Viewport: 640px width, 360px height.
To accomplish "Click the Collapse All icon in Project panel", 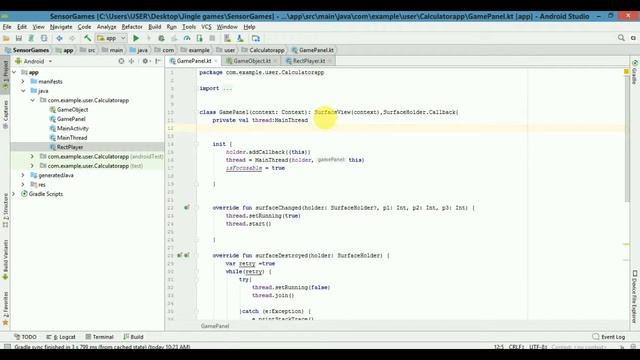I will (x=131, y=61).
